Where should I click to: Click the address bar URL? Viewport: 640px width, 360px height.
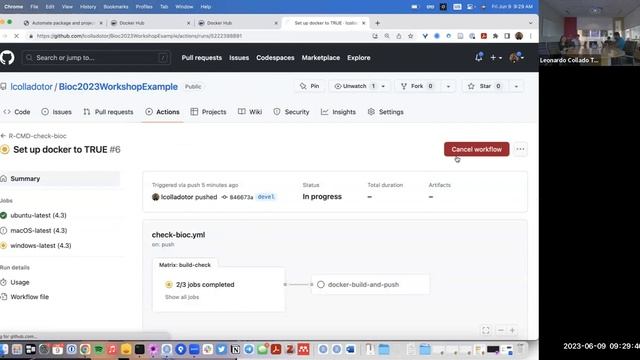pos(139,36)
